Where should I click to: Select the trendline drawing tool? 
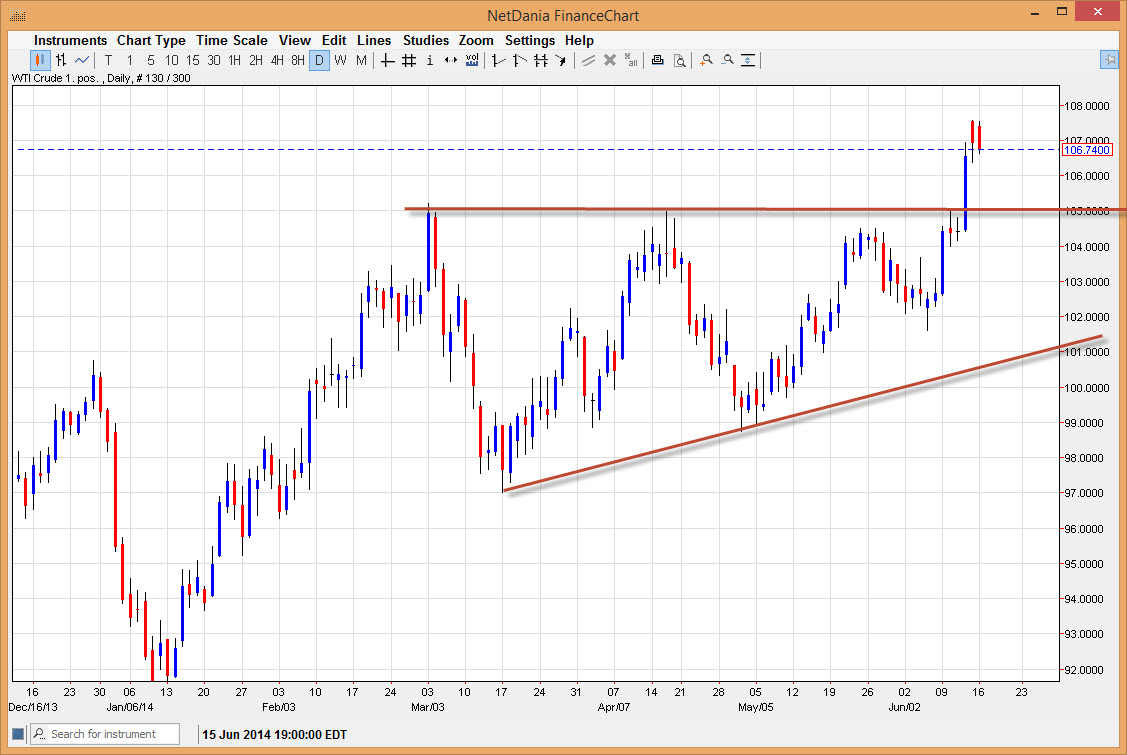point(497,60)
